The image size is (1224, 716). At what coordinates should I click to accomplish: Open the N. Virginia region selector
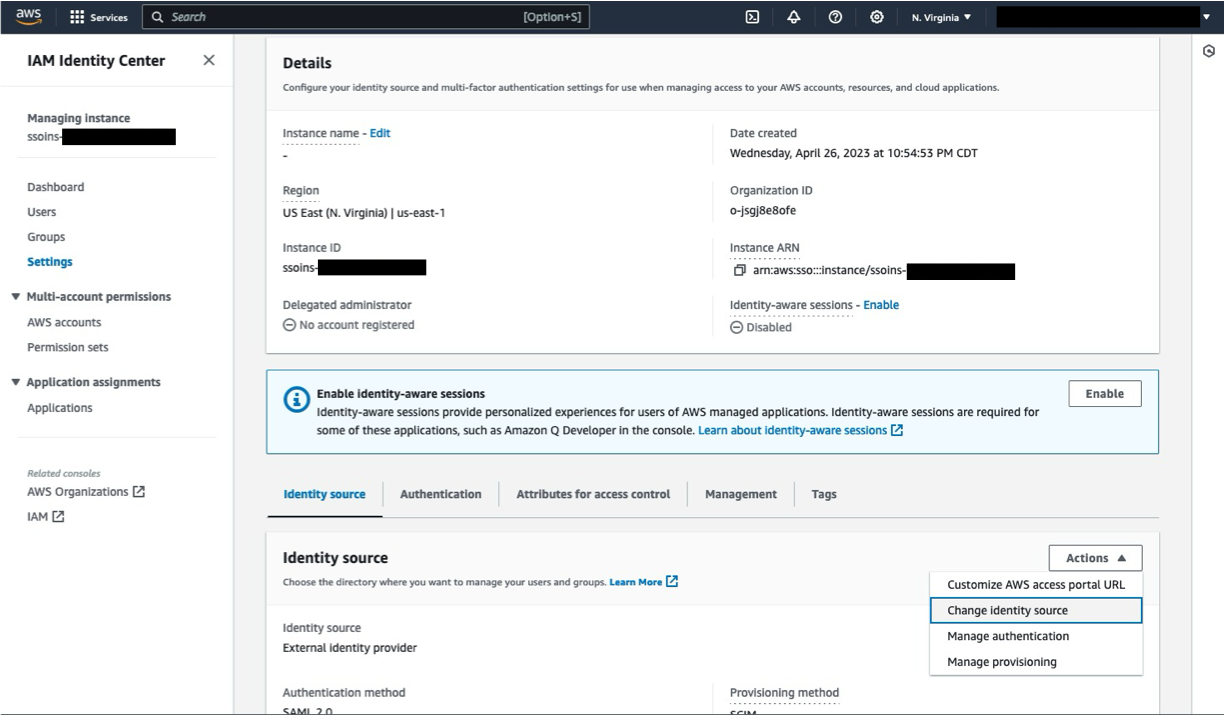pyautogui.click(x=940, y=16)
